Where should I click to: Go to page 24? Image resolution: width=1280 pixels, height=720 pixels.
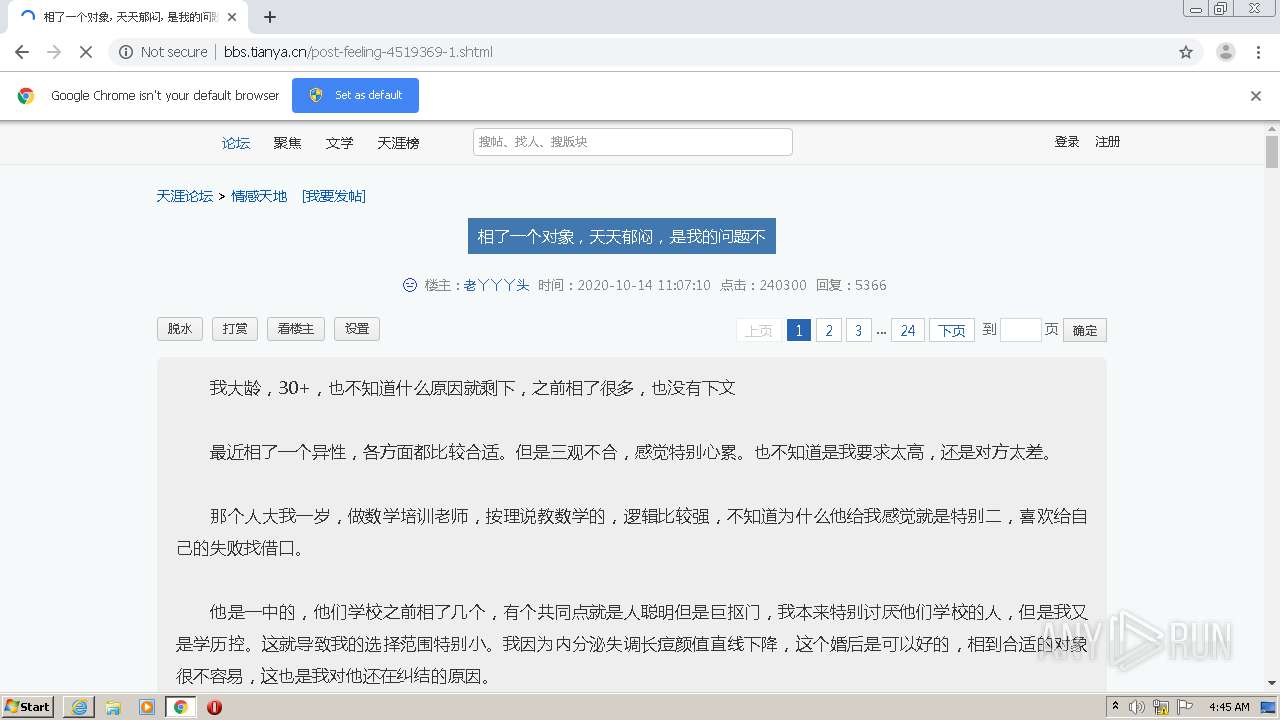pyautogui.click(x=908, y=330)
